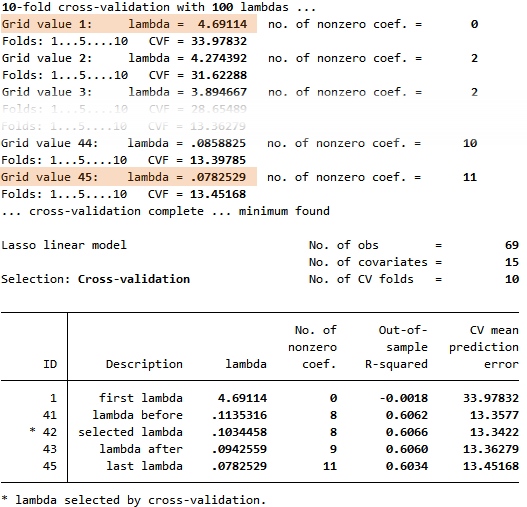Click CV mean prediction error 13.36279 in the table
This screenshot has height=507, width=527.
(491, 449)
